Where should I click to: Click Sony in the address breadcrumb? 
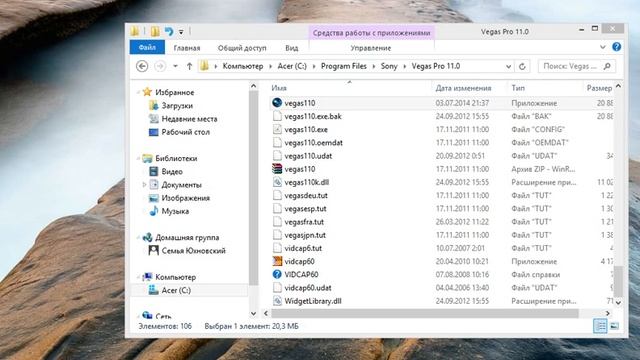point(389,66)
